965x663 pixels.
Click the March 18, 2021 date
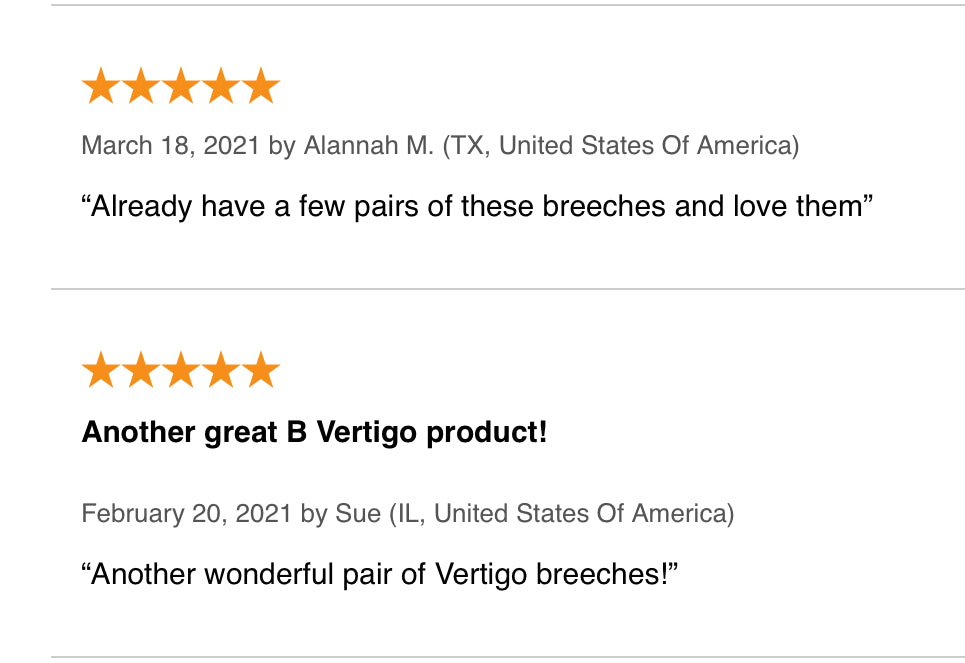click(170, 146)
